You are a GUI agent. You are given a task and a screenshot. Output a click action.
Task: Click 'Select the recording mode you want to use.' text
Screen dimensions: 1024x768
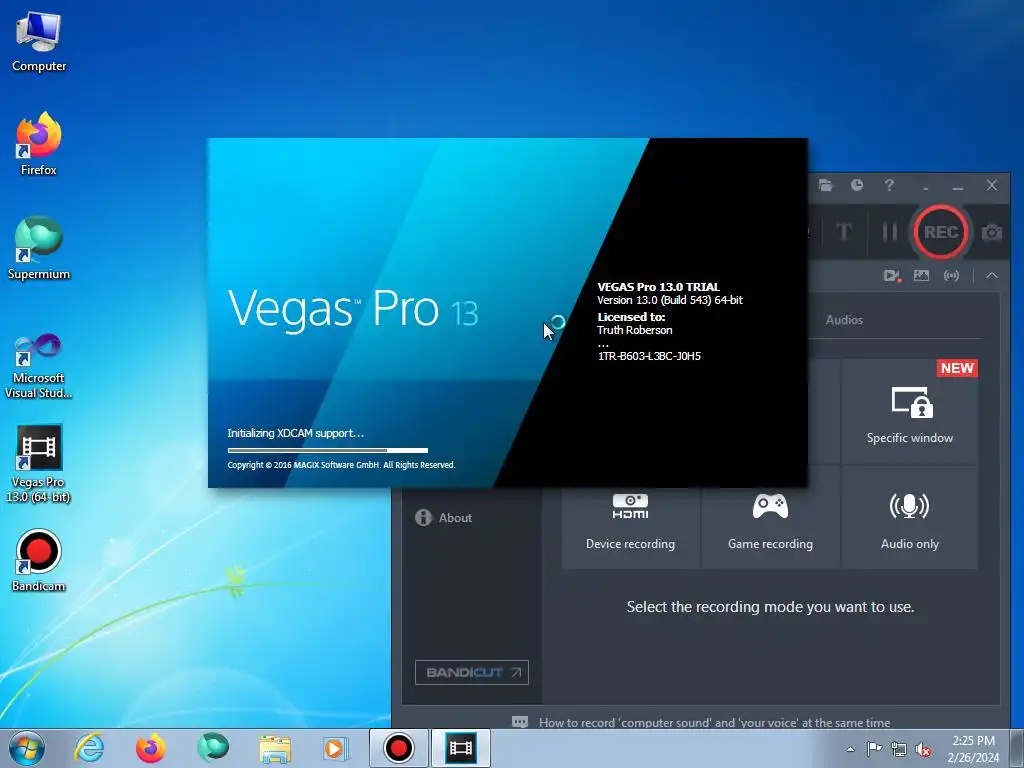771,607
